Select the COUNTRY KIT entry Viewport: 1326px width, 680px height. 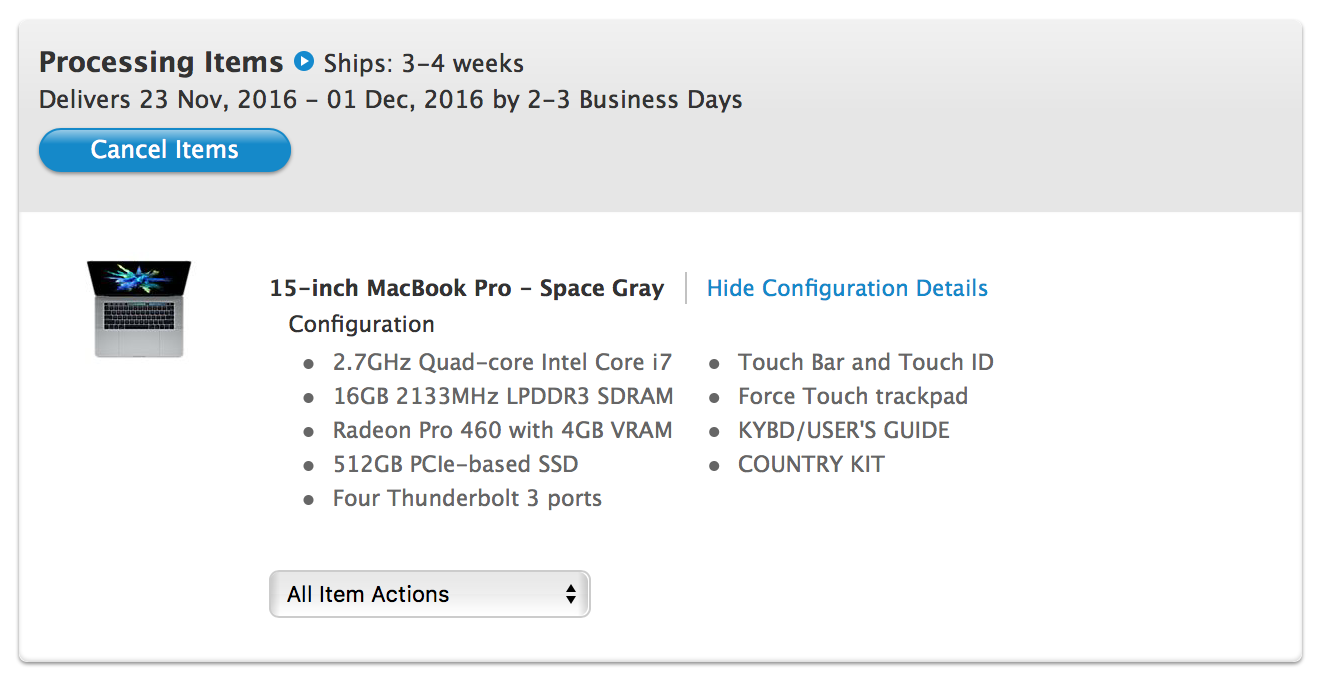811,464
